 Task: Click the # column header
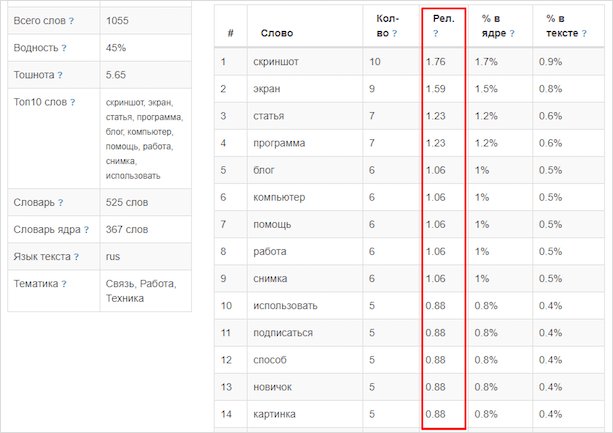(x=231, y=33)
